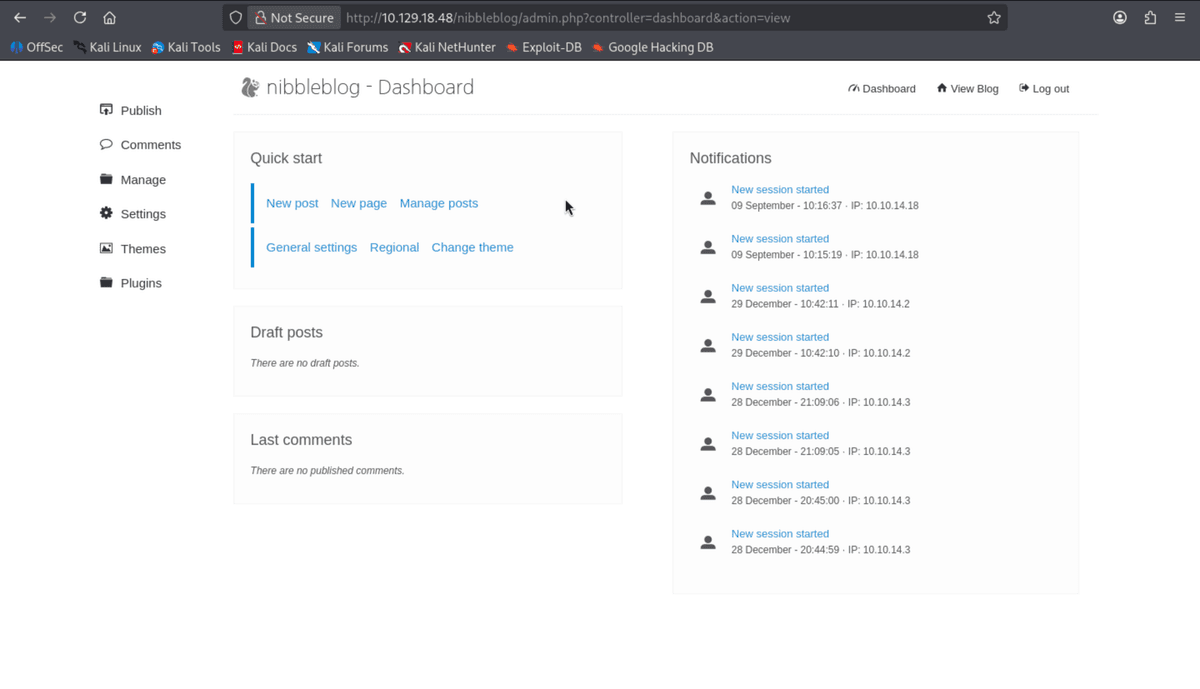
Task: Open the browser home page icon
Action: 110,18
